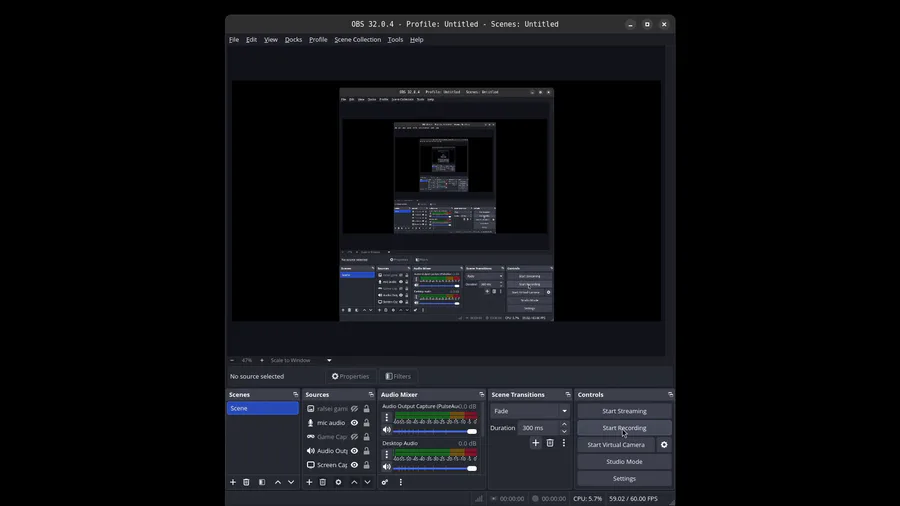900x506 pixels.
Task: Pop out the Scenes dock icon
Action: tap(296, 395)
